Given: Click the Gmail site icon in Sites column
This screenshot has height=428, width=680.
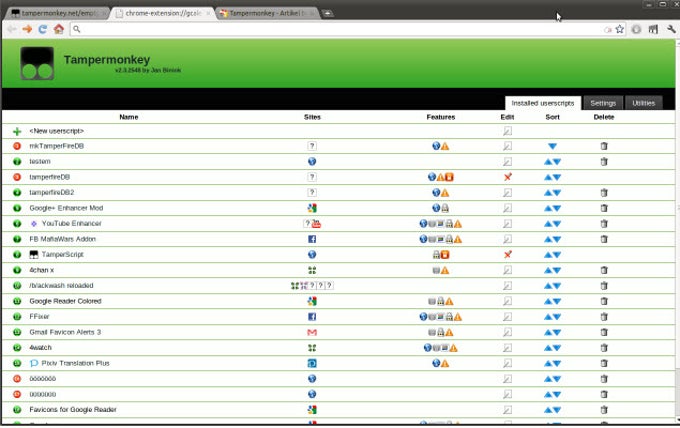Looking at the screenshot, I should click(x=312, y=333).
